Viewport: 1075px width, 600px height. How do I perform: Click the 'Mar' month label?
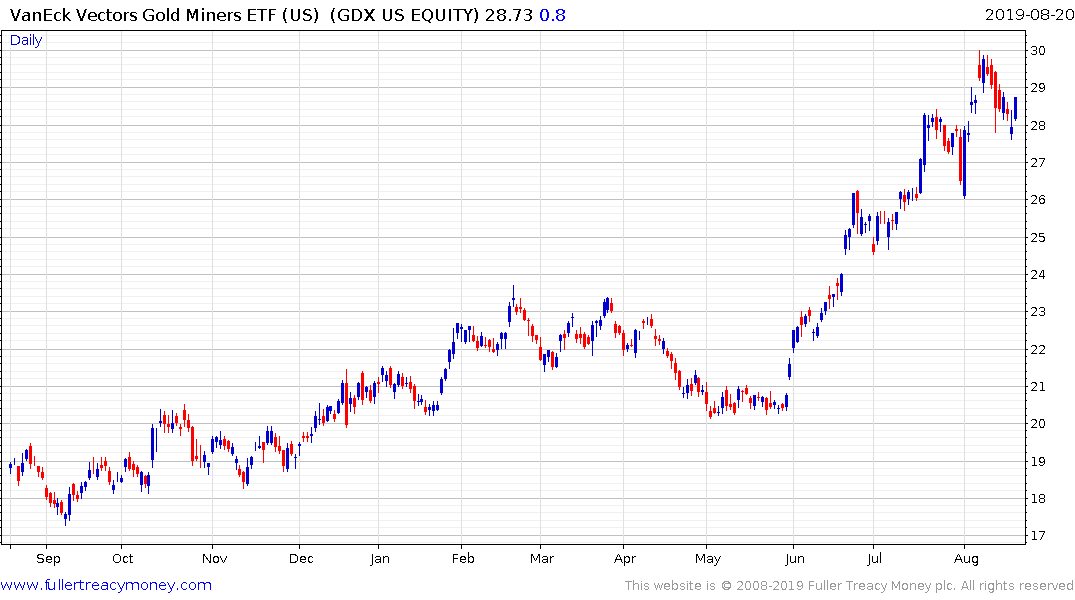click(x=542, y=558)
